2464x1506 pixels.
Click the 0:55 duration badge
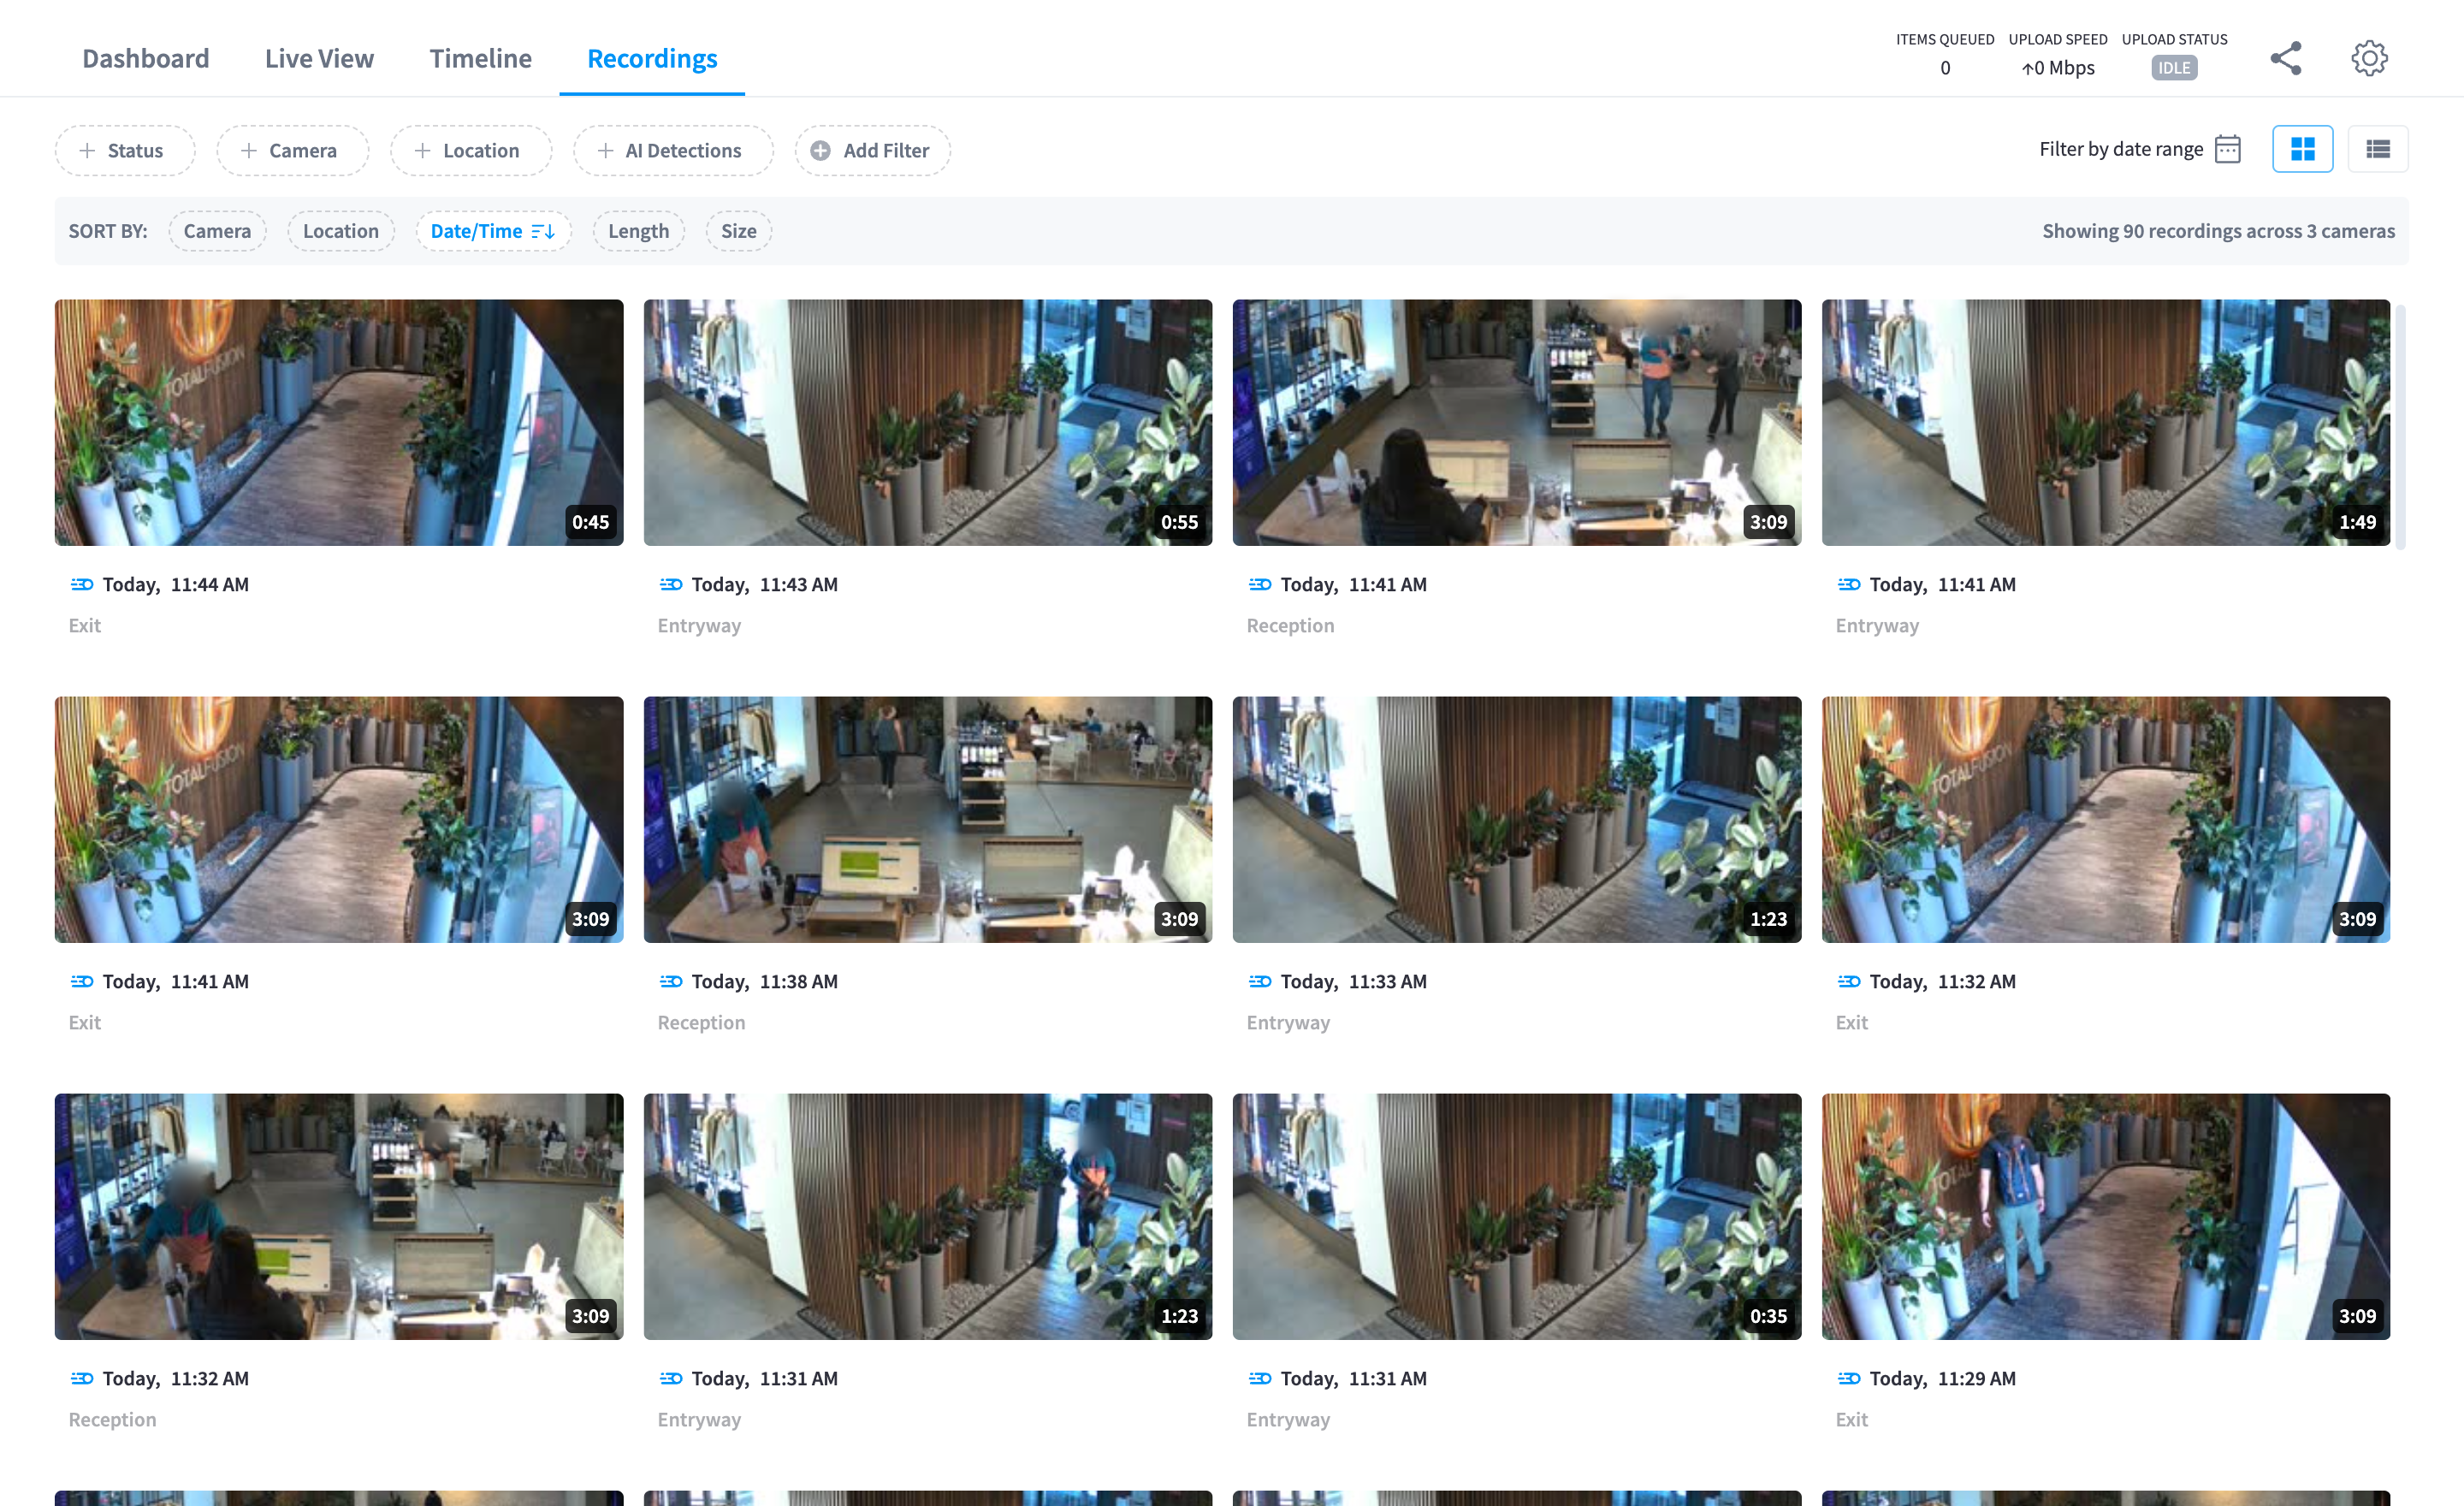click(x=1179, y=522)
